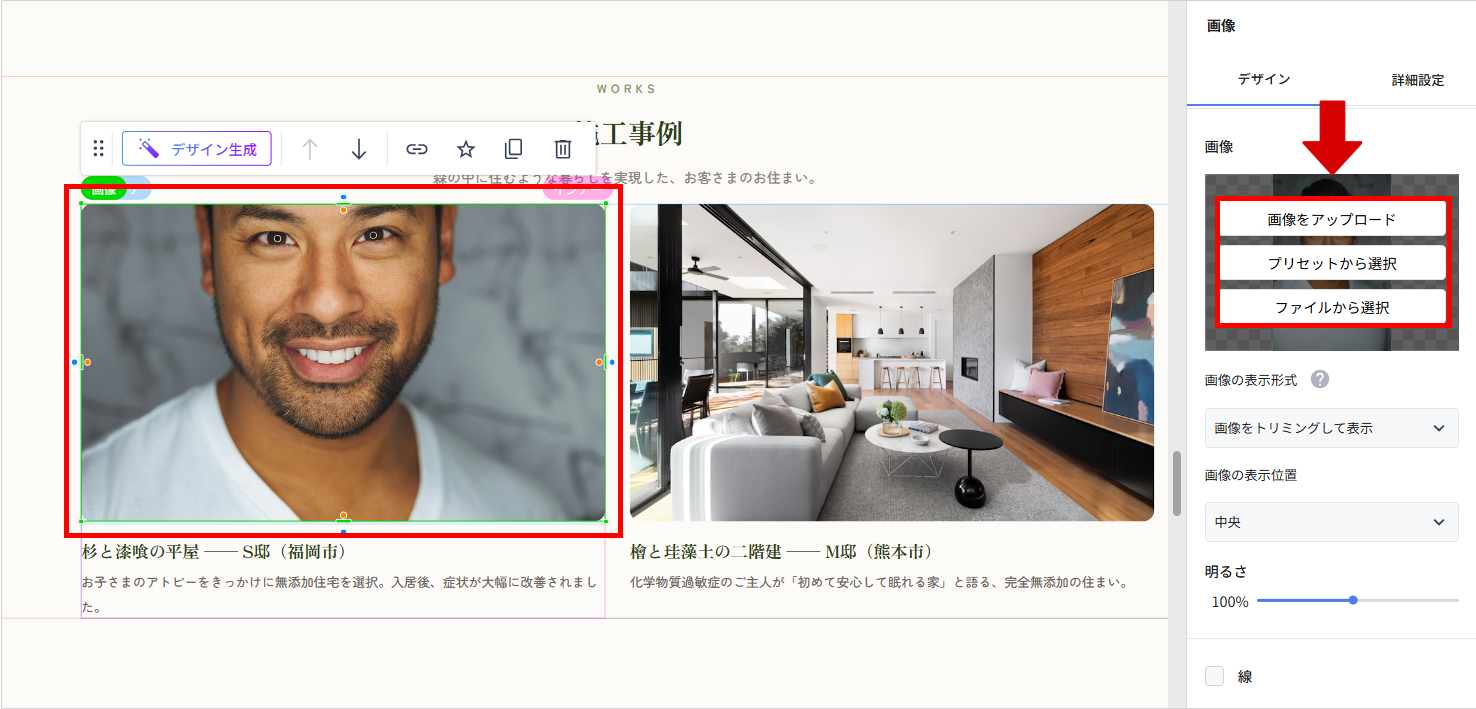The width and height of the screenshot is (1476, 709).
Task: Switch to the 詳細設定 tab
Action: pos(1417,80)
